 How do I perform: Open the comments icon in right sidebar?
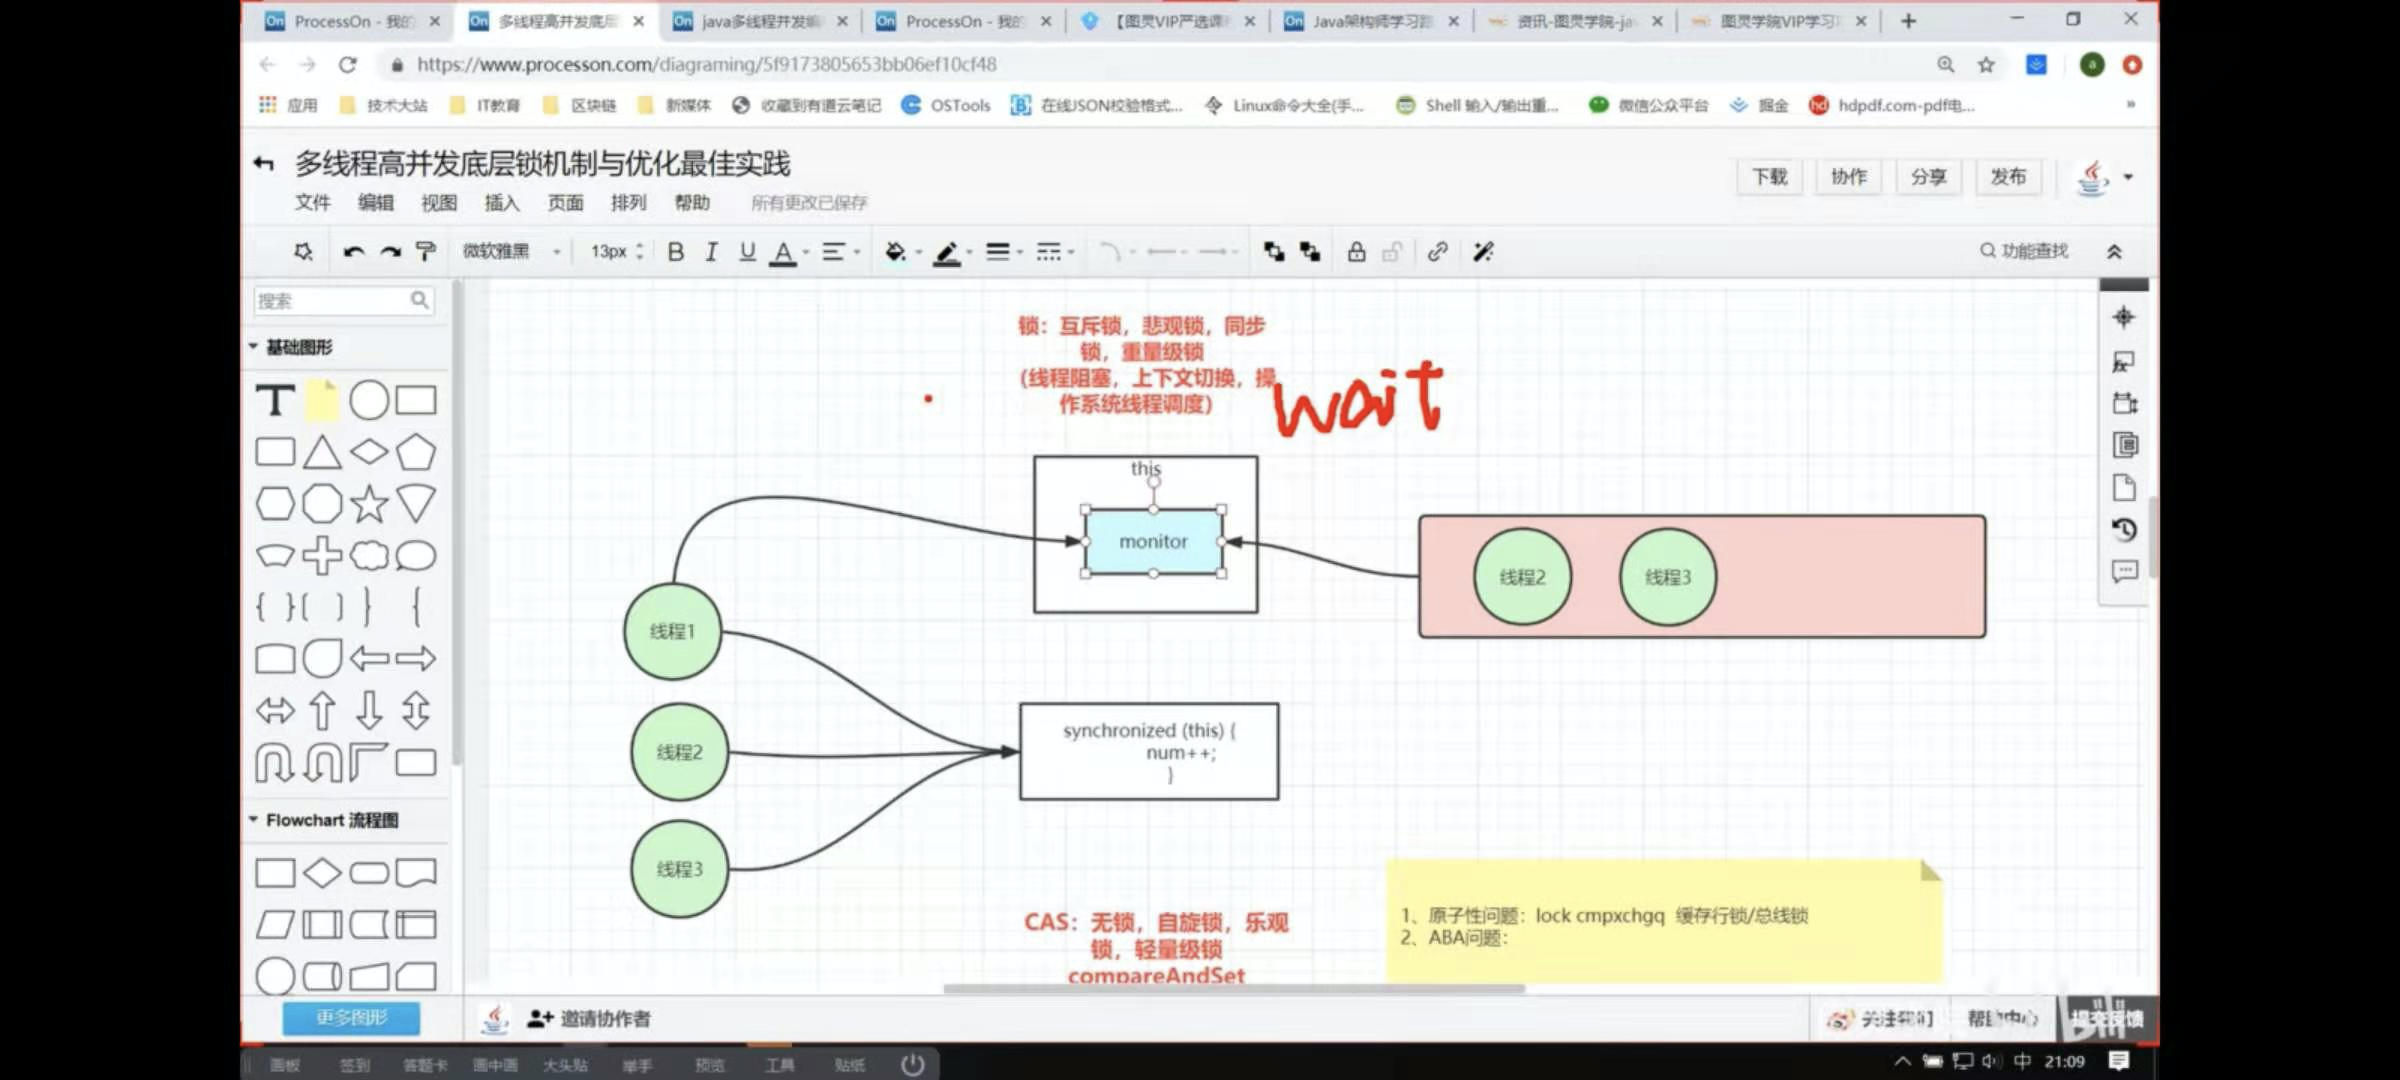coord(2123,571)
